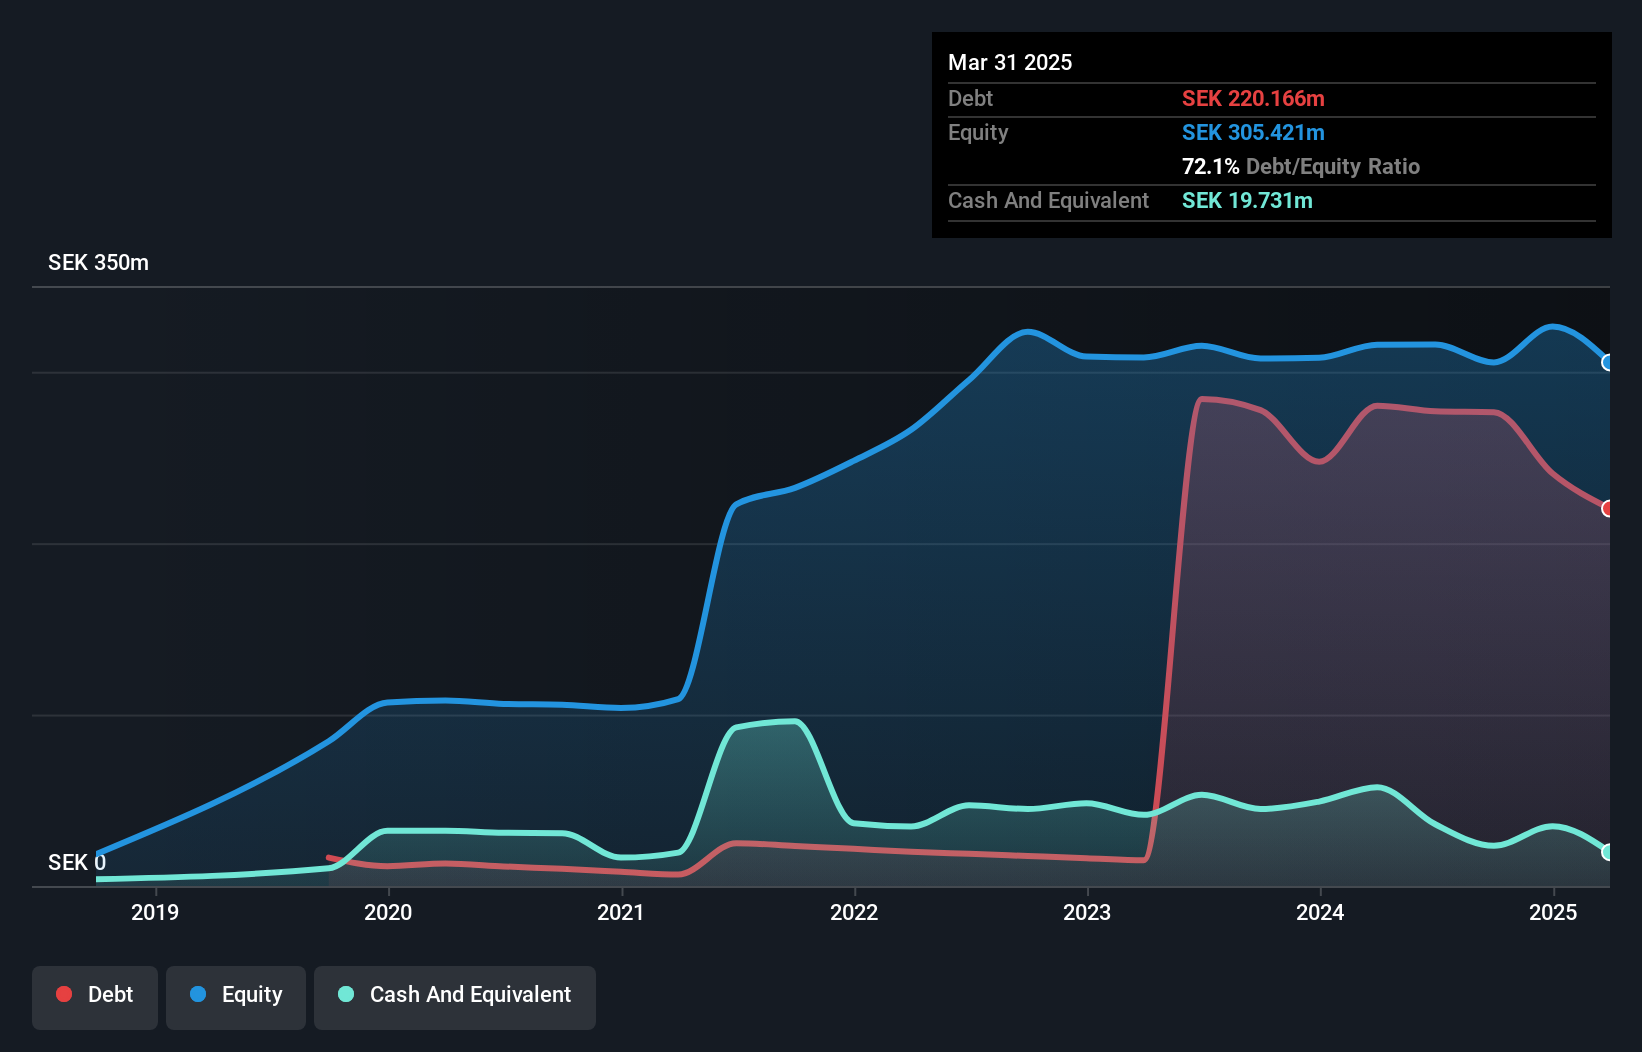Screen dimensions: 1642x1052
Task: Select the 2023 axis label
Action: [x=1088, y=911]
